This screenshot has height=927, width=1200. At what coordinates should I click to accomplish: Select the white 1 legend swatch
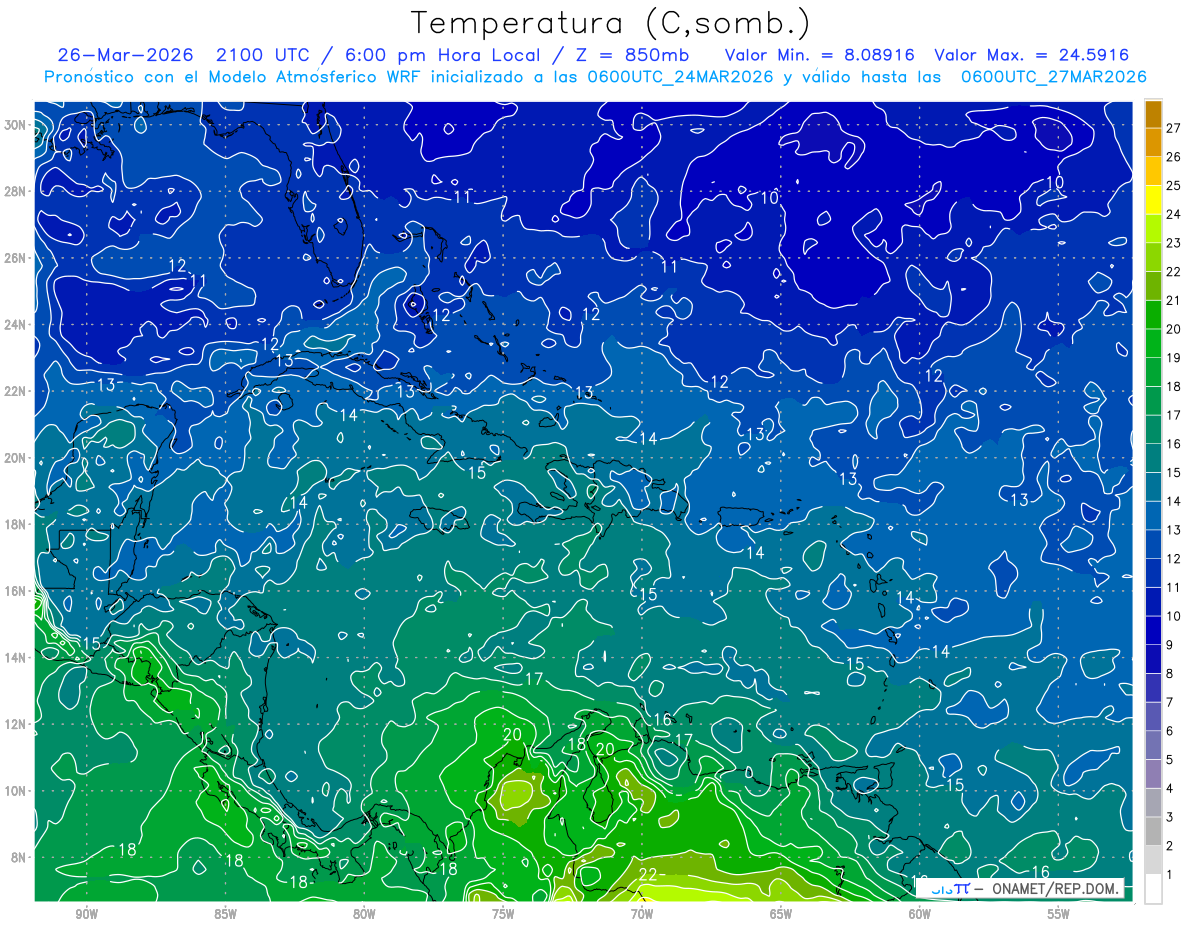(1153, 889)
